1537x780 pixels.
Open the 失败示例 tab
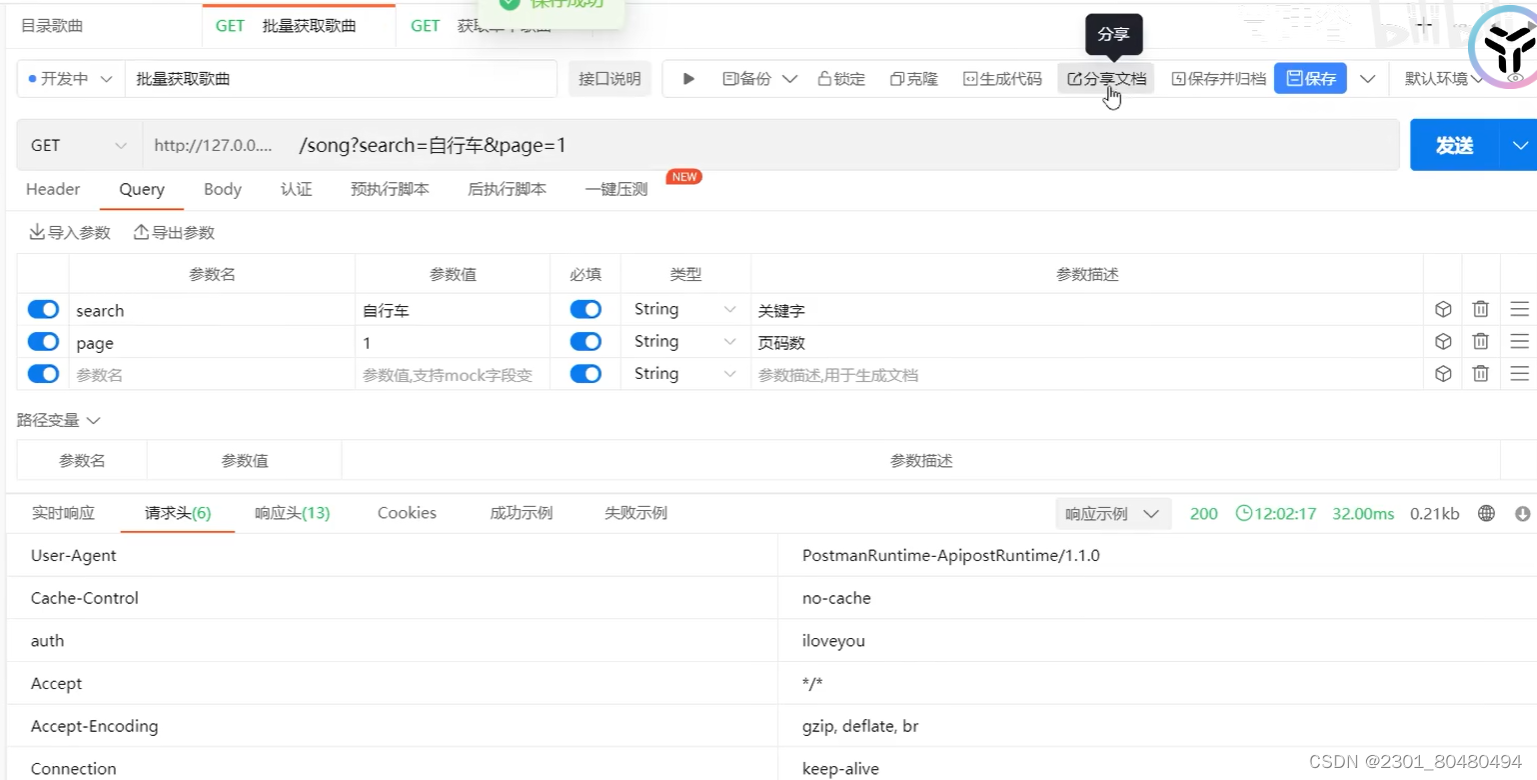click(636, 513)
